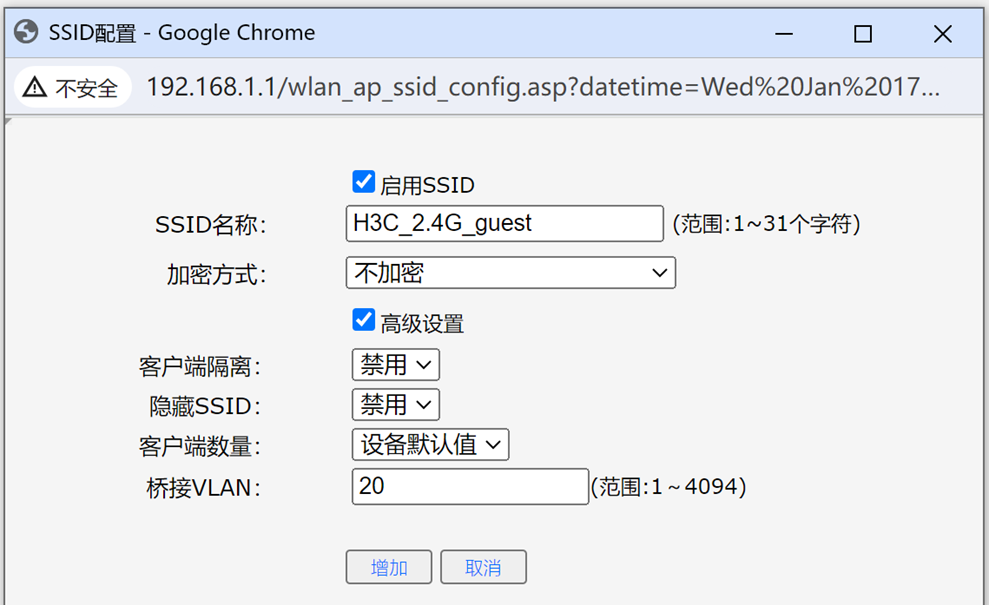Click the 不安全 security warning chip
The width and height of the screenshot is (989, 605).
(73, 87)
